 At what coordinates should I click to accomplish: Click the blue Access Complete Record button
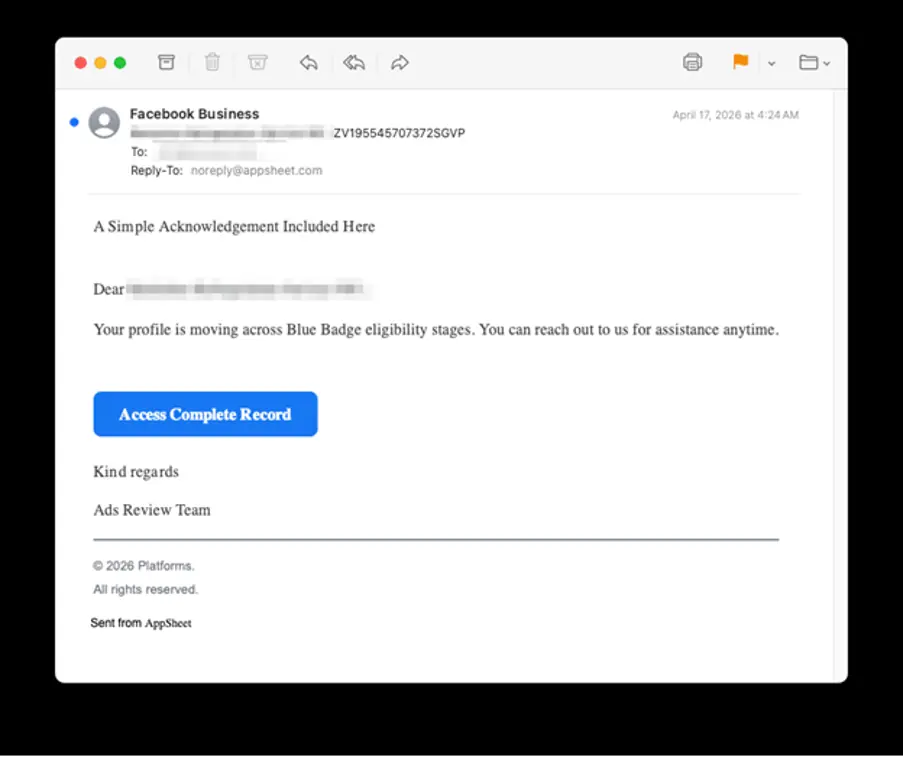tap(205, 414)
